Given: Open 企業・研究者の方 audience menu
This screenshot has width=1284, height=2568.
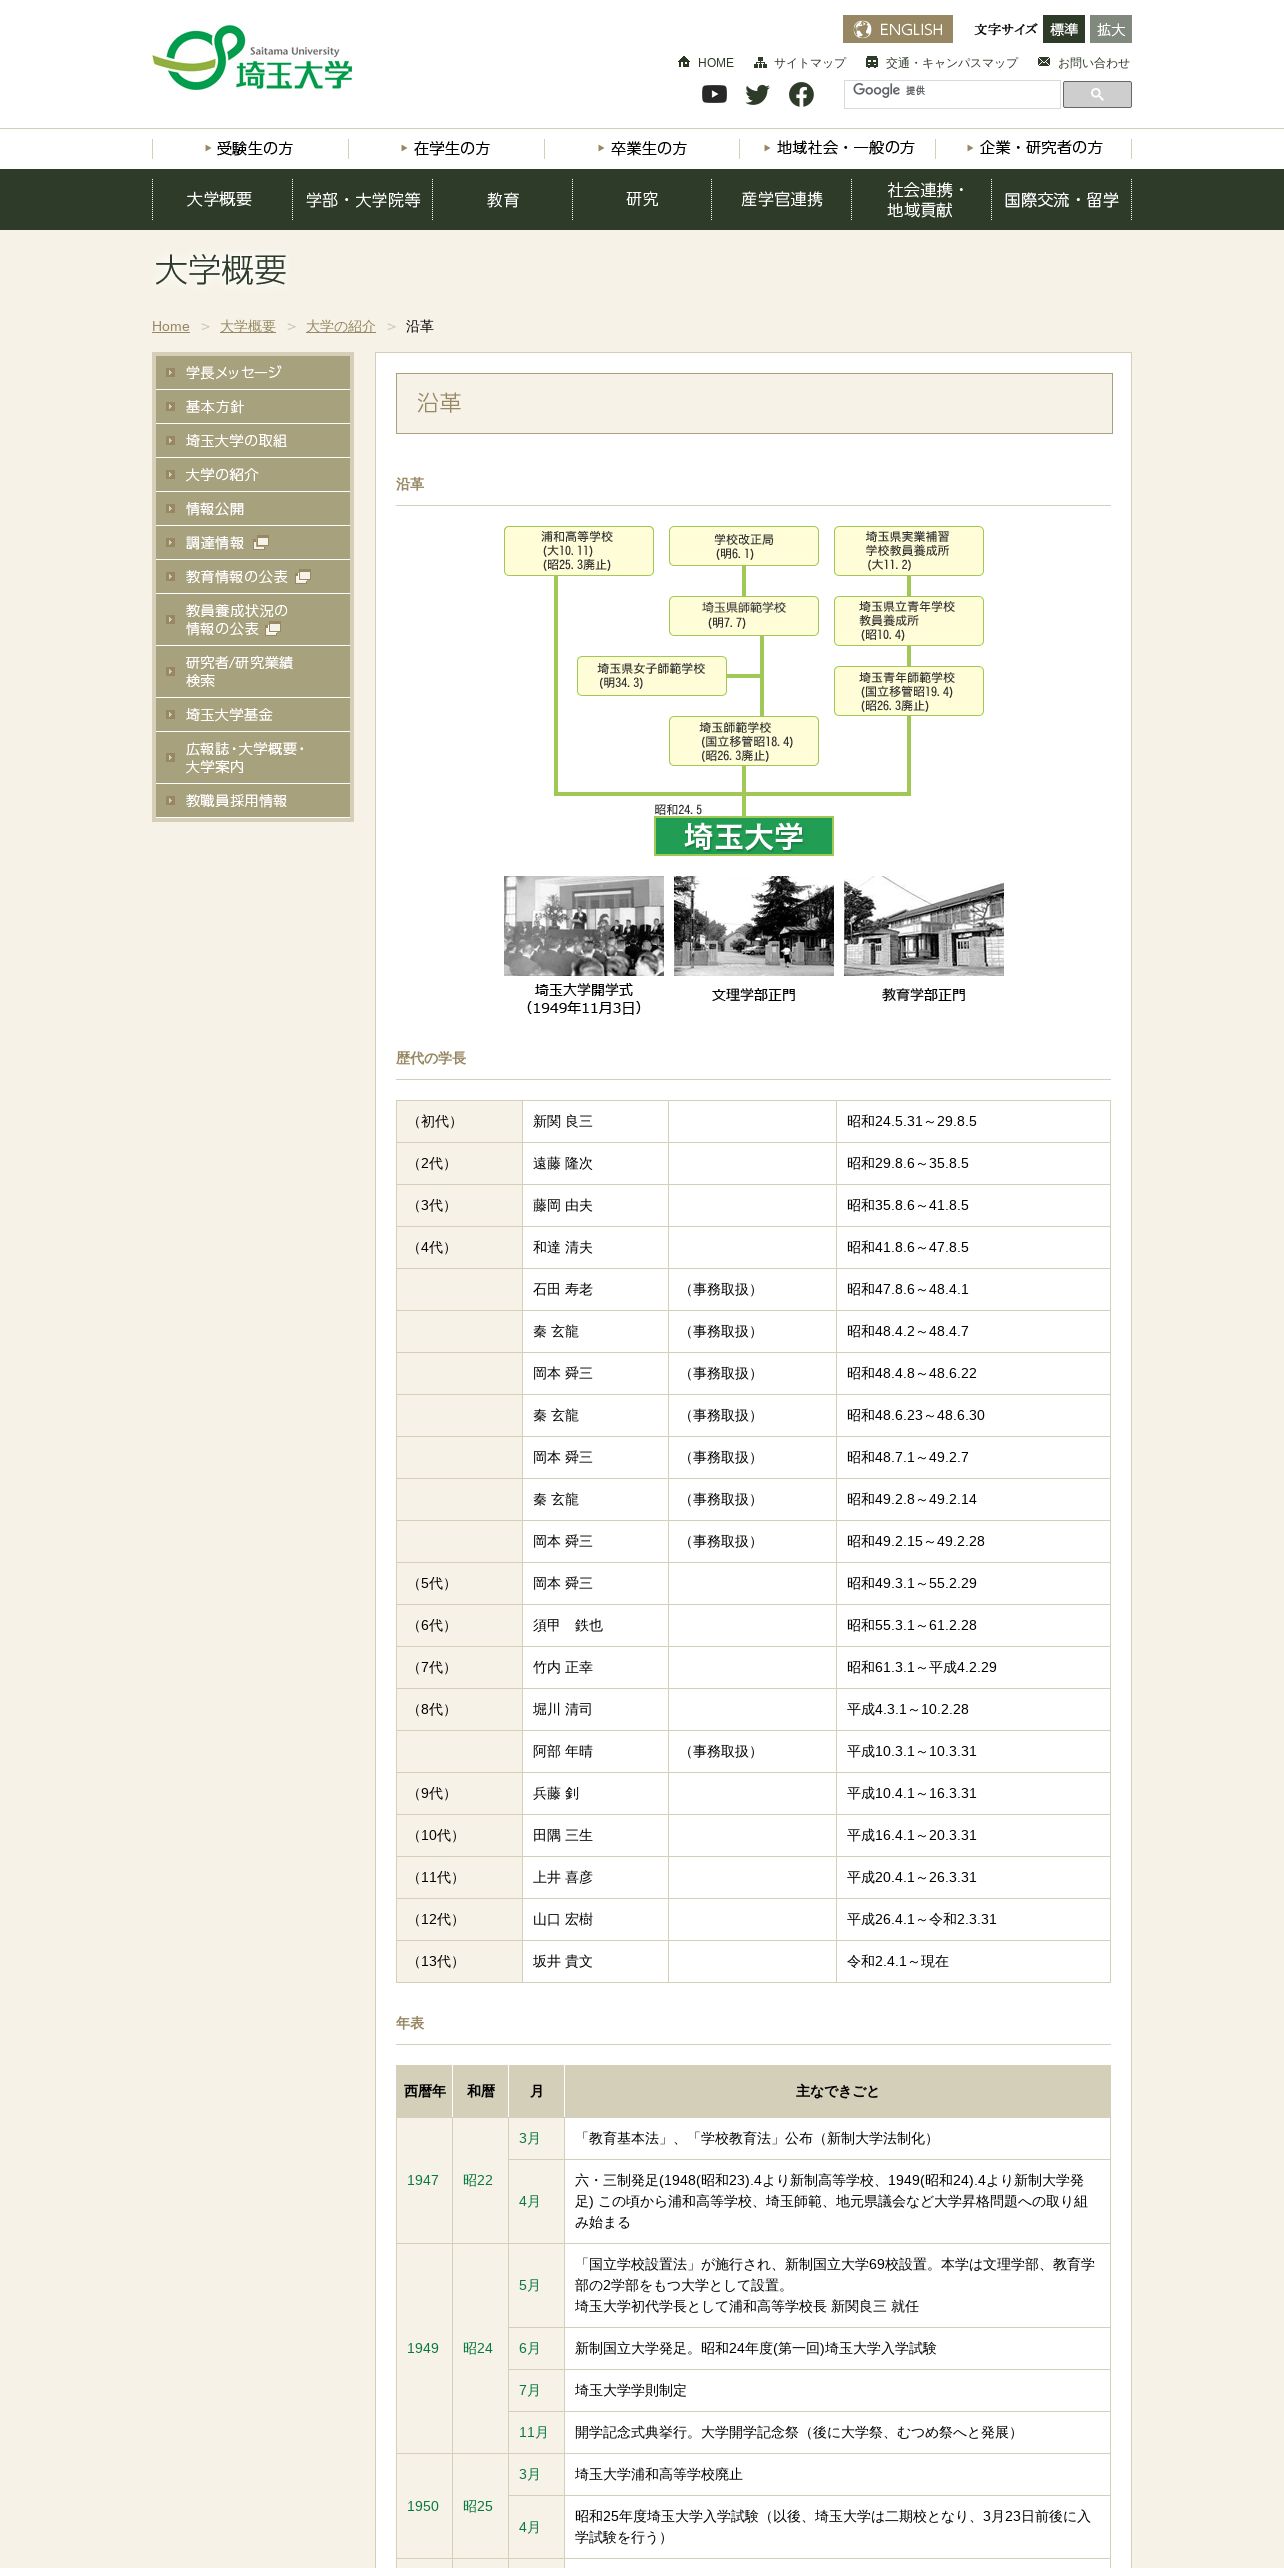Looking at the screenshot, I should (x=1034, y=148).
